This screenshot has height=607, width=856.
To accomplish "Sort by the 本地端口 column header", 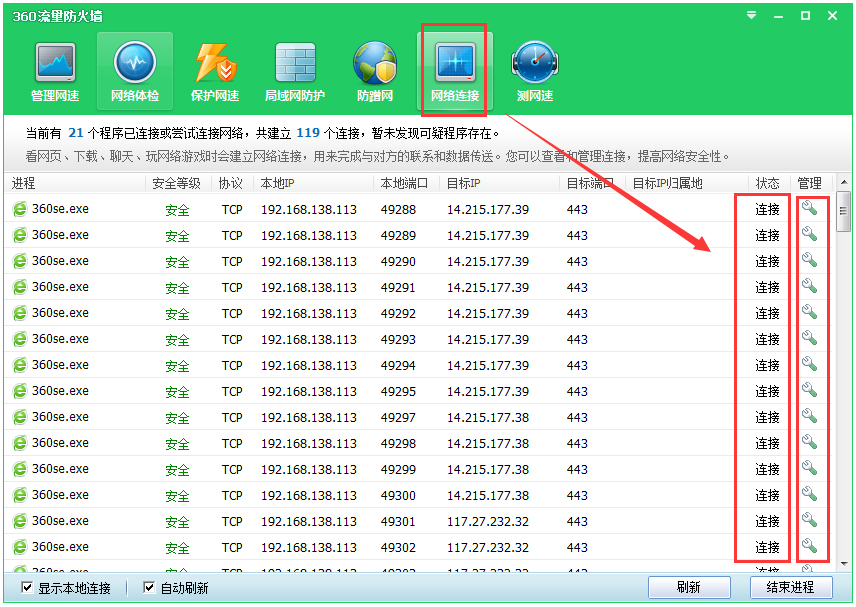I will point(406,183).
